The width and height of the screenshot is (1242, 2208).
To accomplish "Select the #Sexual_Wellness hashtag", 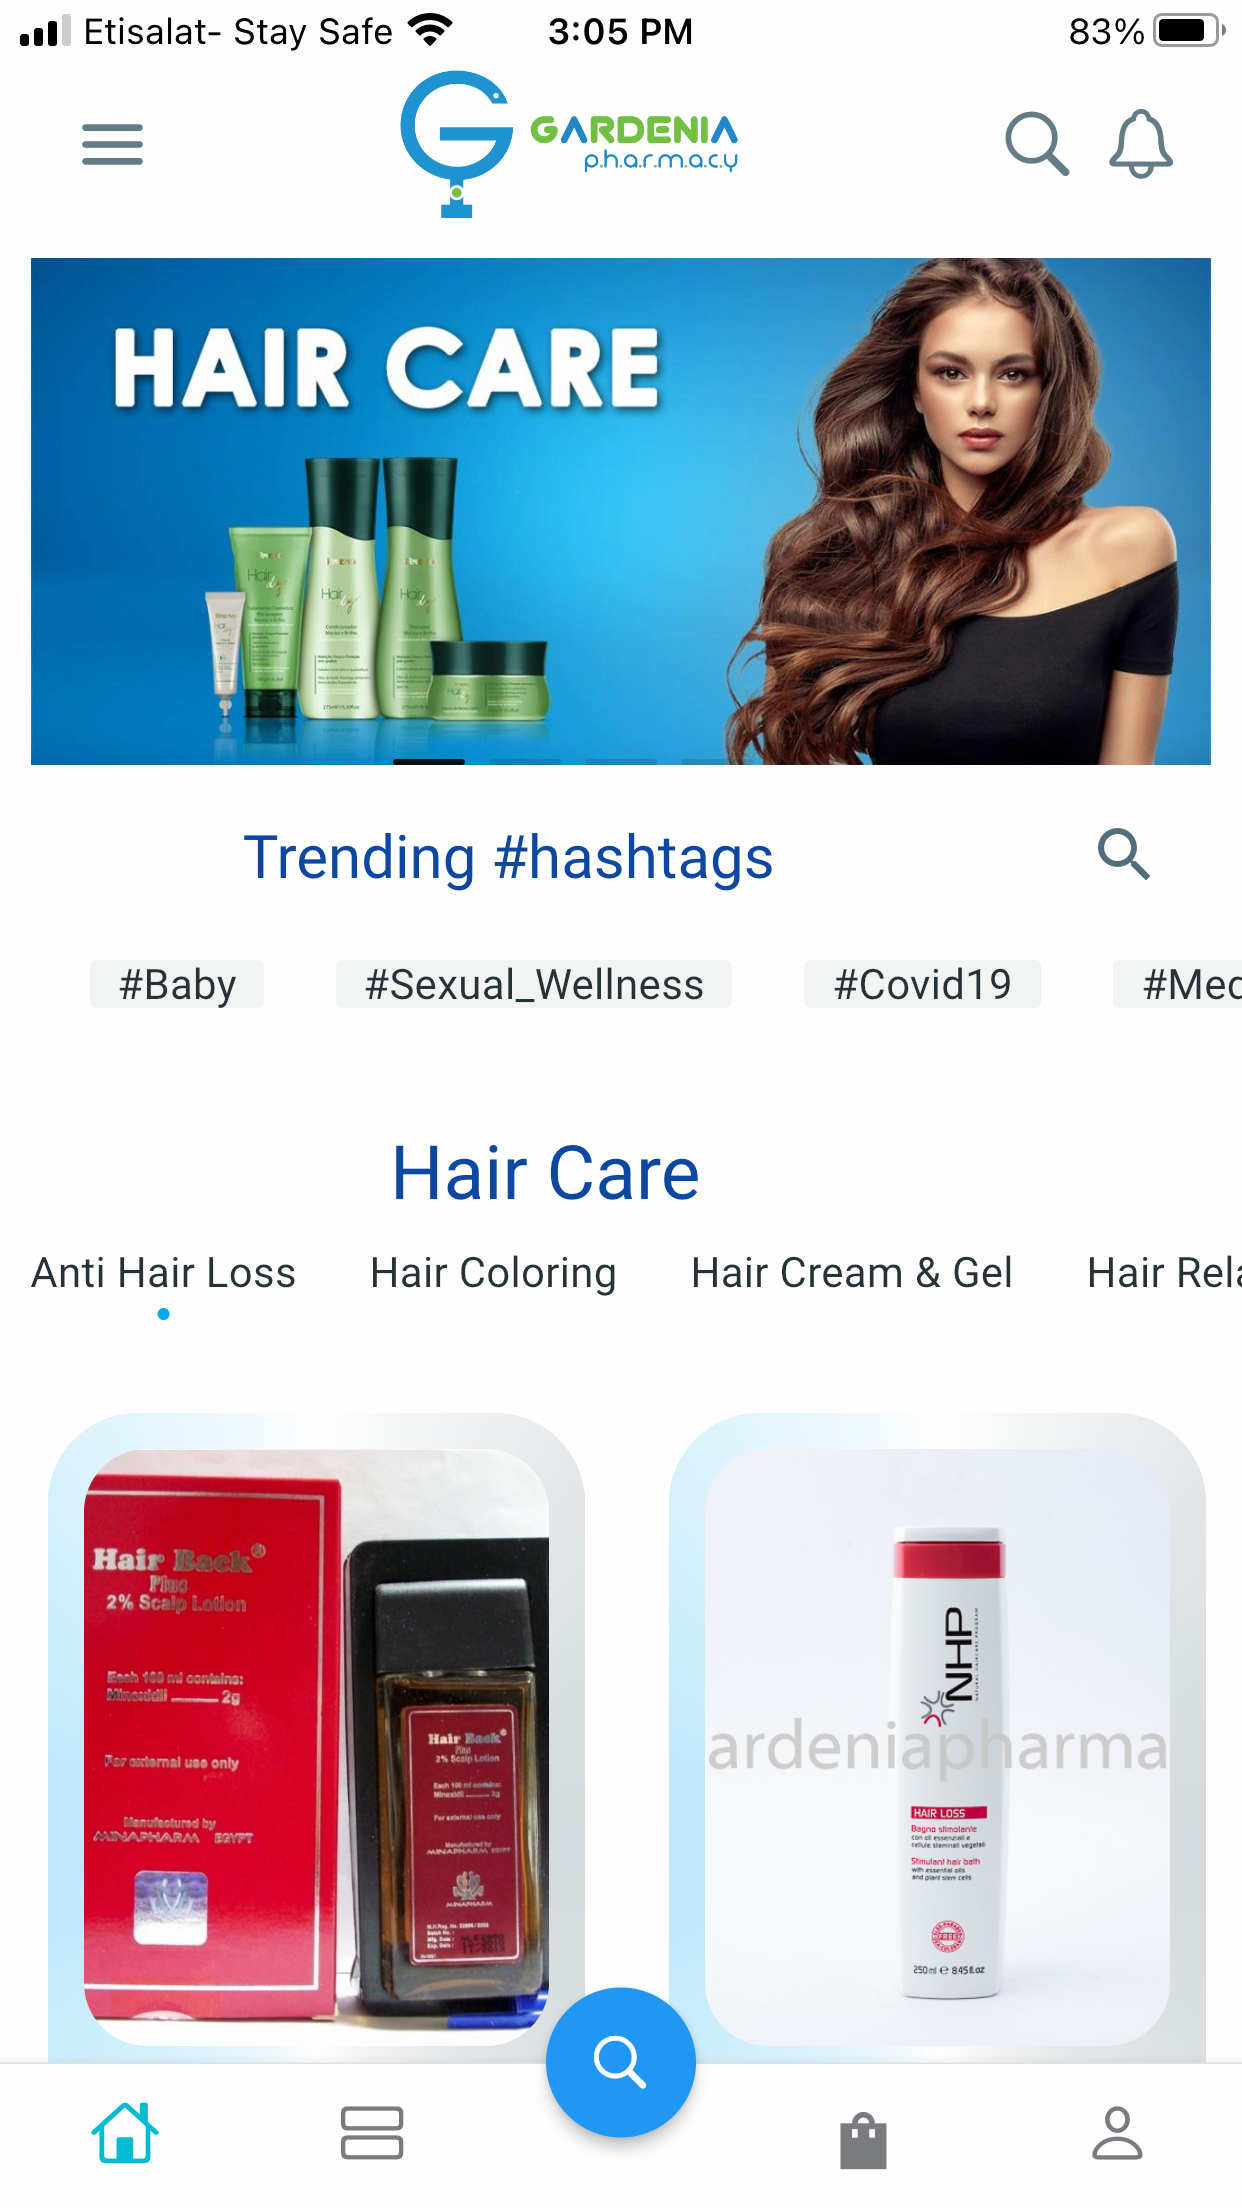I will pyautogui.click(x=534, y=984).
